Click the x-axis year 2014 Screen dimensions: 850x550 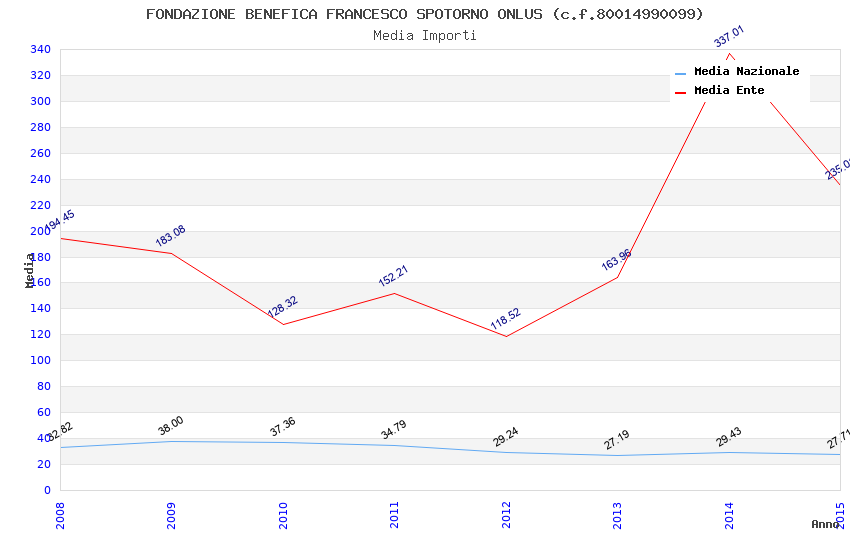[x=729, y=515]
